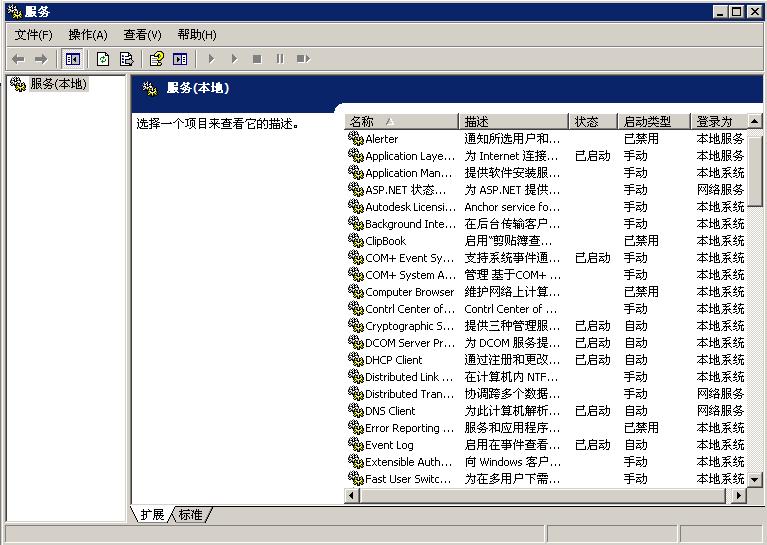
Task: Select the COM+ System Application icon
Action: click(x=356, y=274)
